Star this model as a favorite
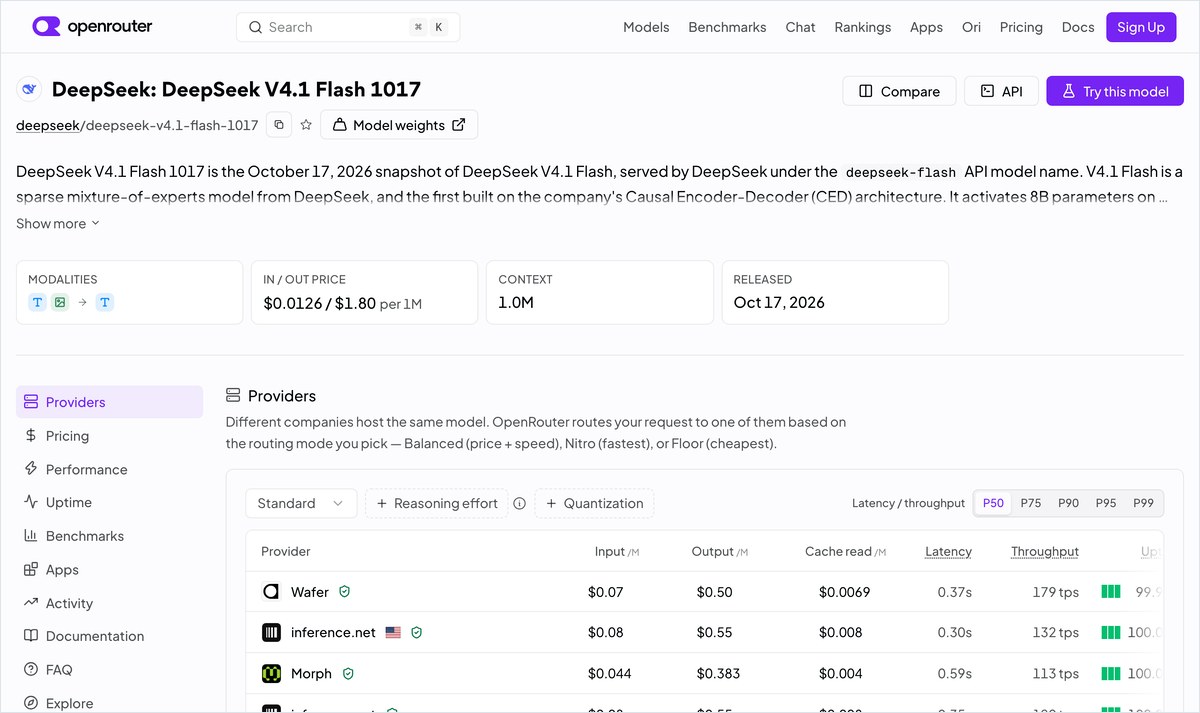This screenshot has height=713, width=1200. 306,125
